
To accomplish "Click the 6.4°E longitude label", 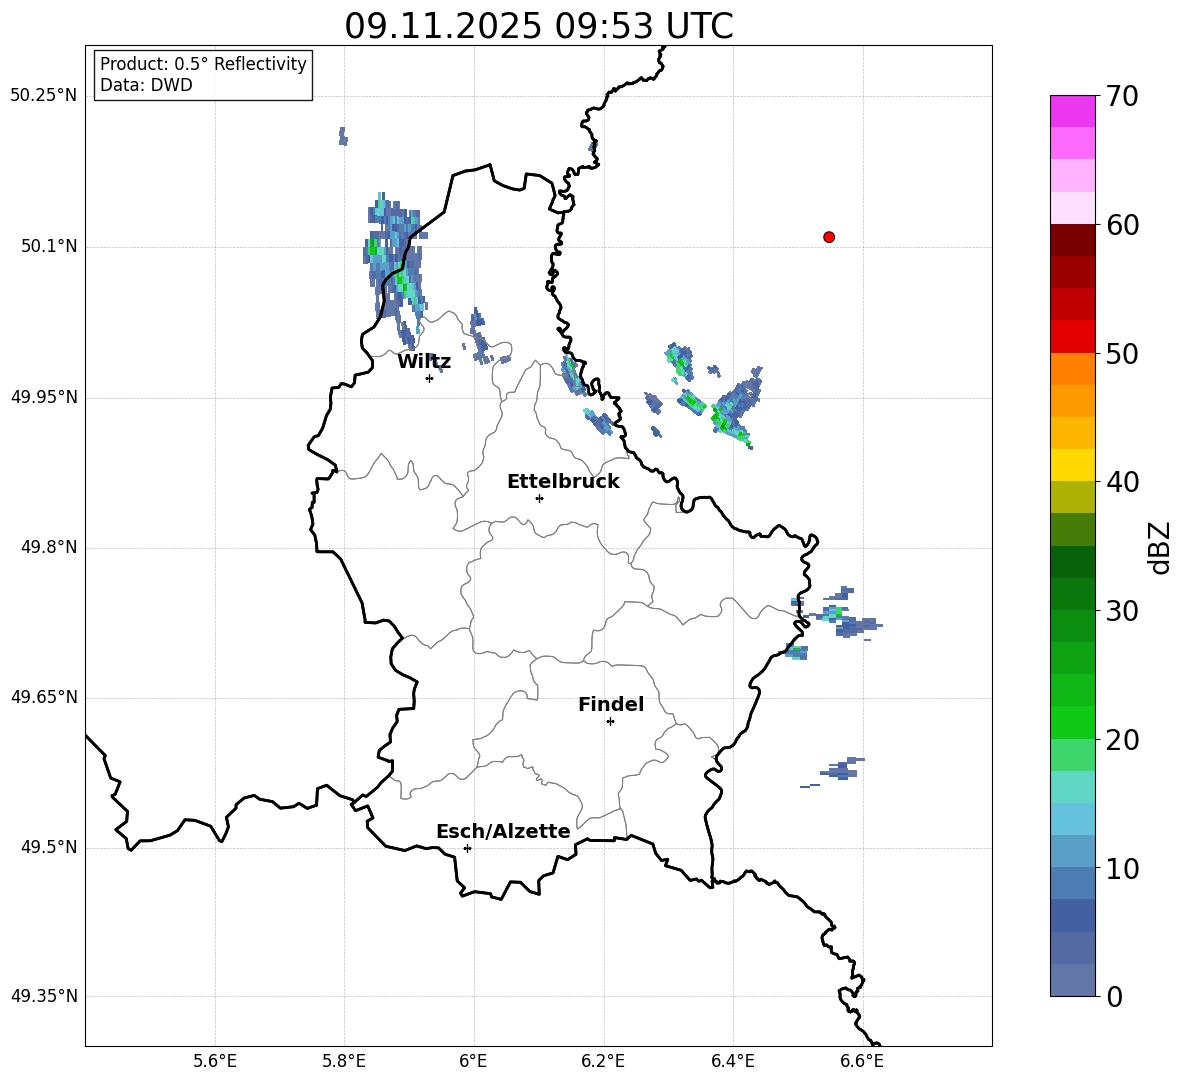I will tap(732, 1062).
